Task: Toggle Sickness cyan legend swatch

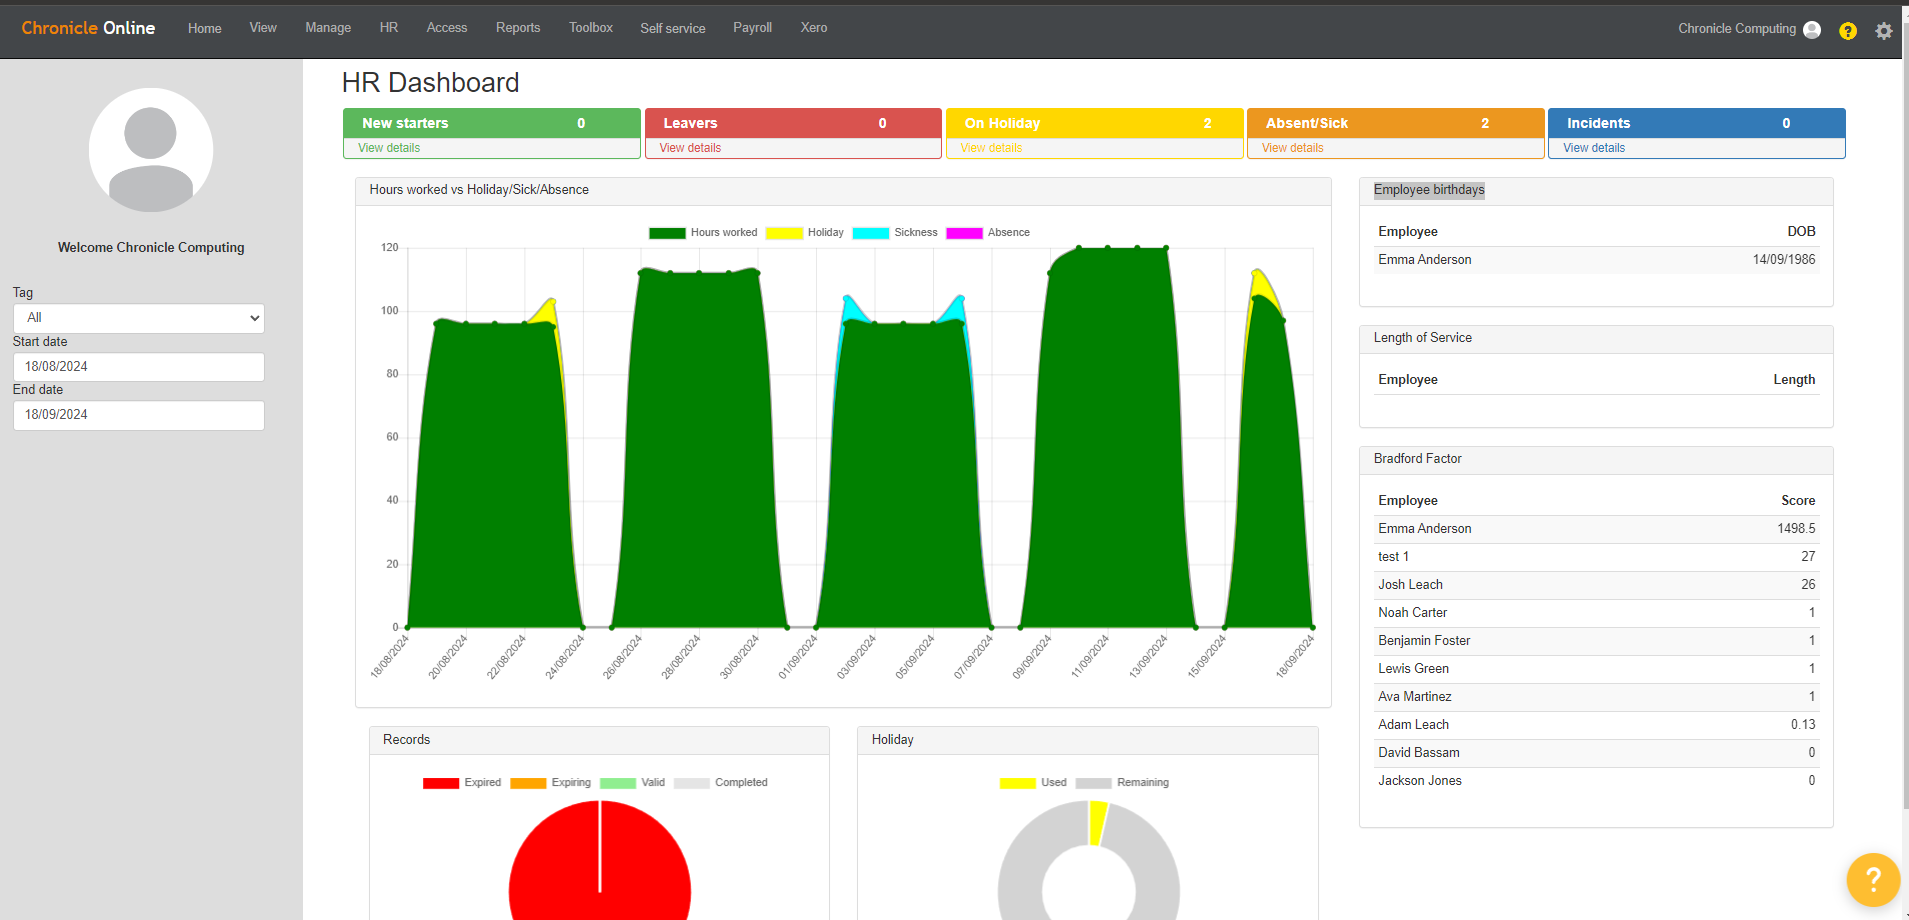Action: (871, 233)
